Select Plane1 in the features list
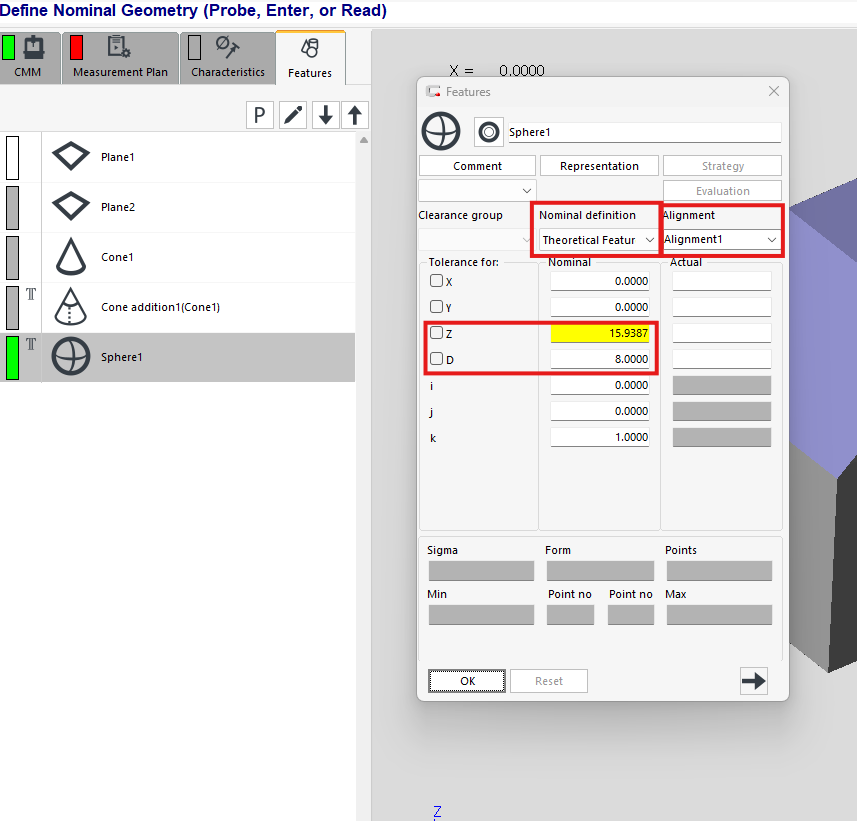The height and width of the screenshot is (821, 857). point(117,157)
